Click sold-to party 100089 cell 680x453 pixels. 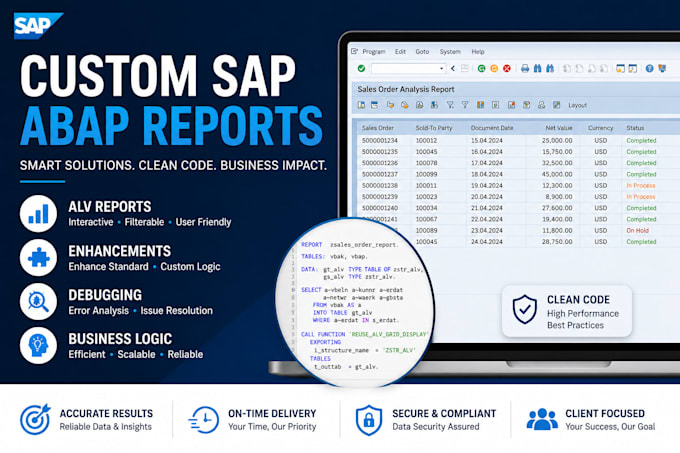pyautogui.click(x=426, y=231)
